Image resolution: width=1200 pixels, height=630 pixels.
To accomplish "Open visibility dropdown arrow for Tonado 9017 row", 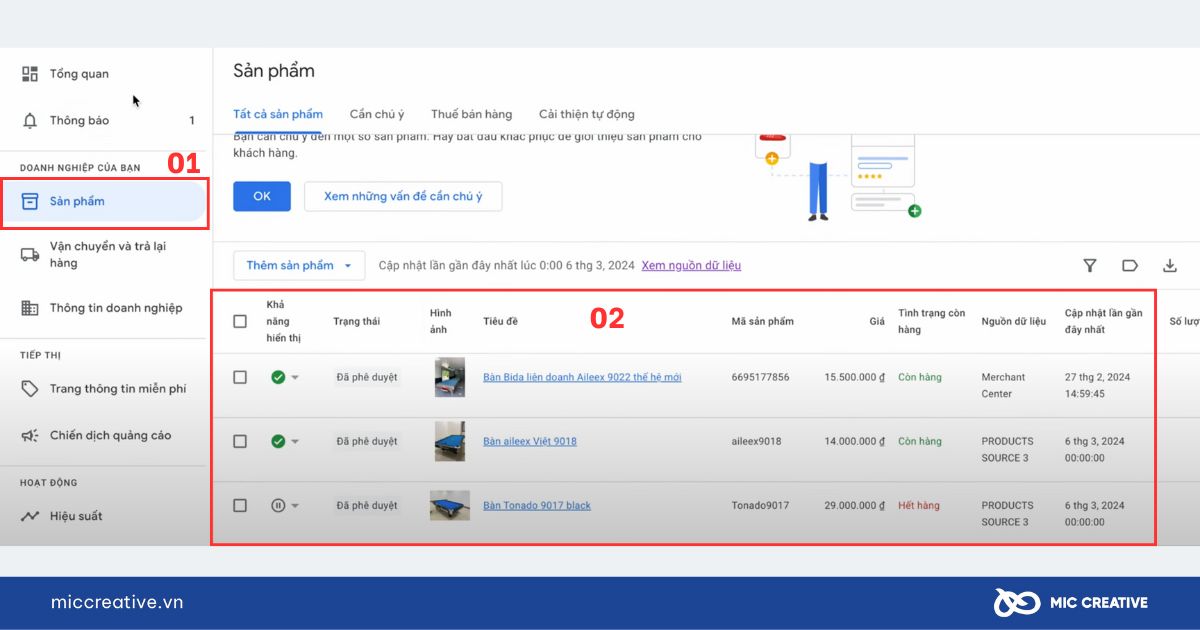I will [295, 506].
